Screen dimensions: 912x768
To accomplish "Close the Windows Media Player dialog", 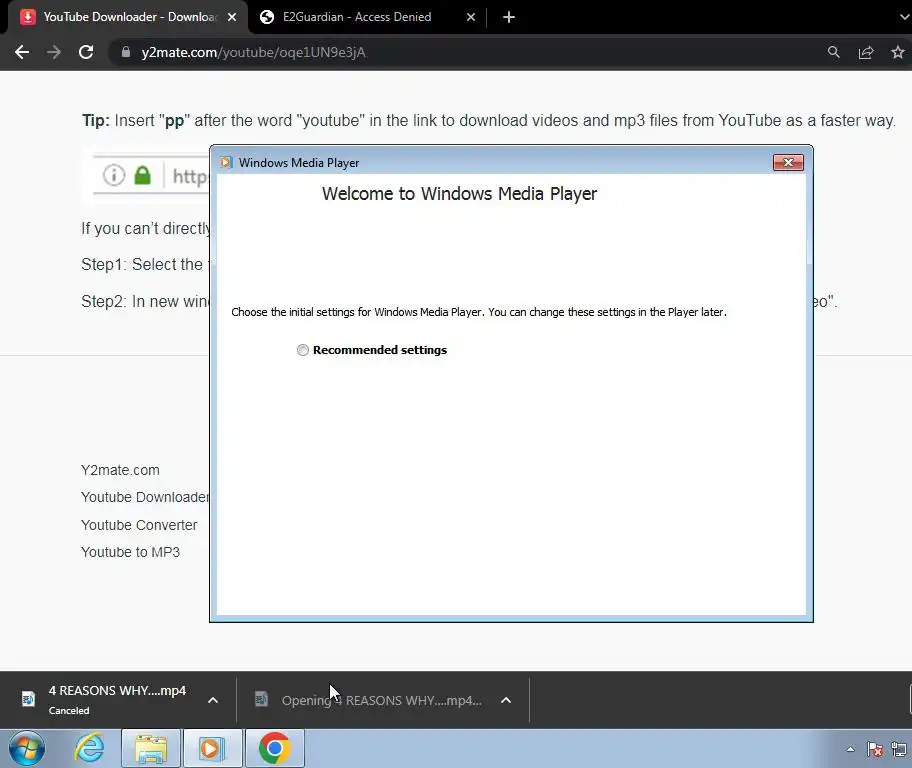I will (788, 162).
